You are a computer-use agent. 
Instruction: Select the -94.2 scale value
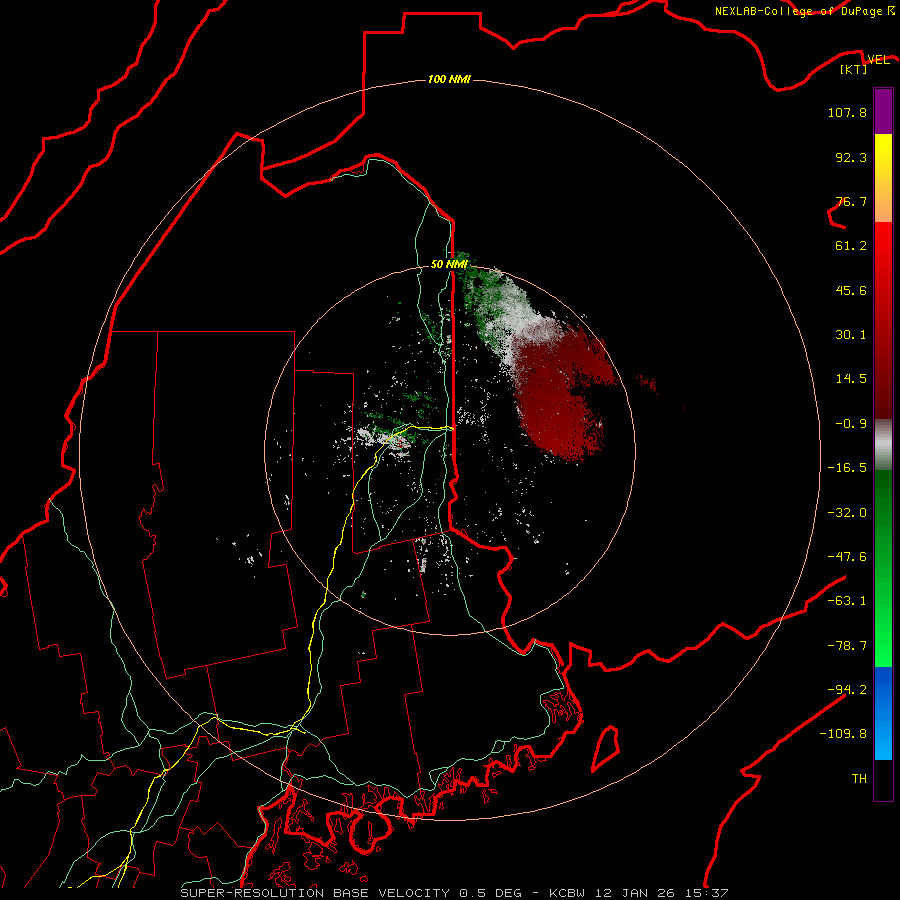pyautogui.click(x=847, y=690)
